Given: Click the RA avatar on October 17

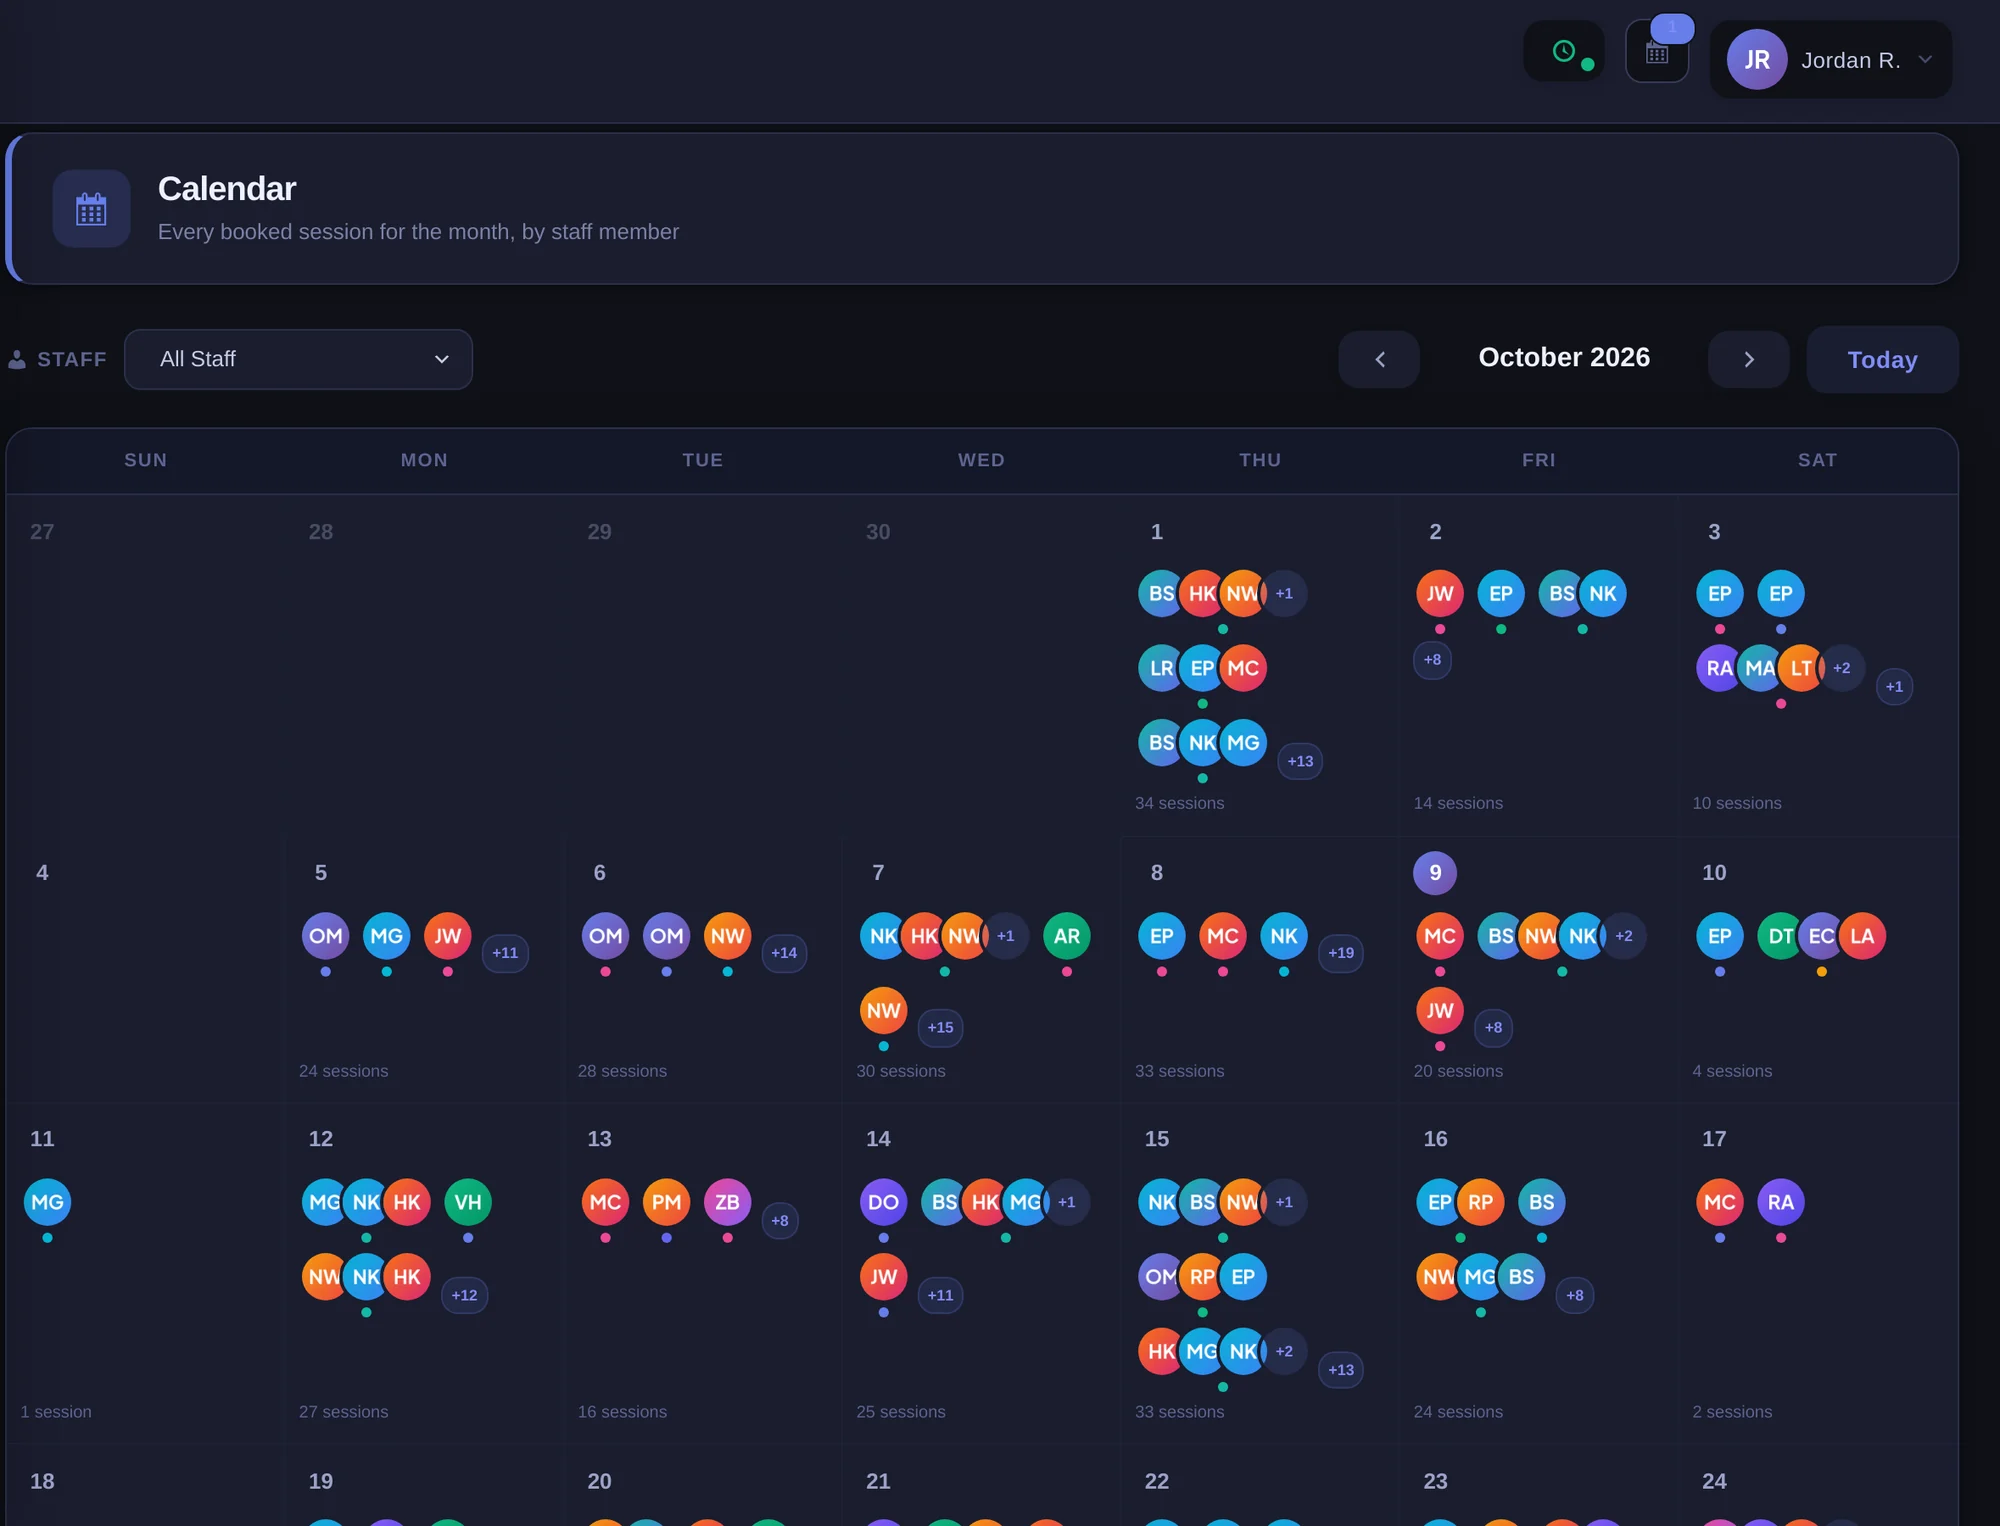Looking at the screenshot, I should (x=1781, y=1202).
